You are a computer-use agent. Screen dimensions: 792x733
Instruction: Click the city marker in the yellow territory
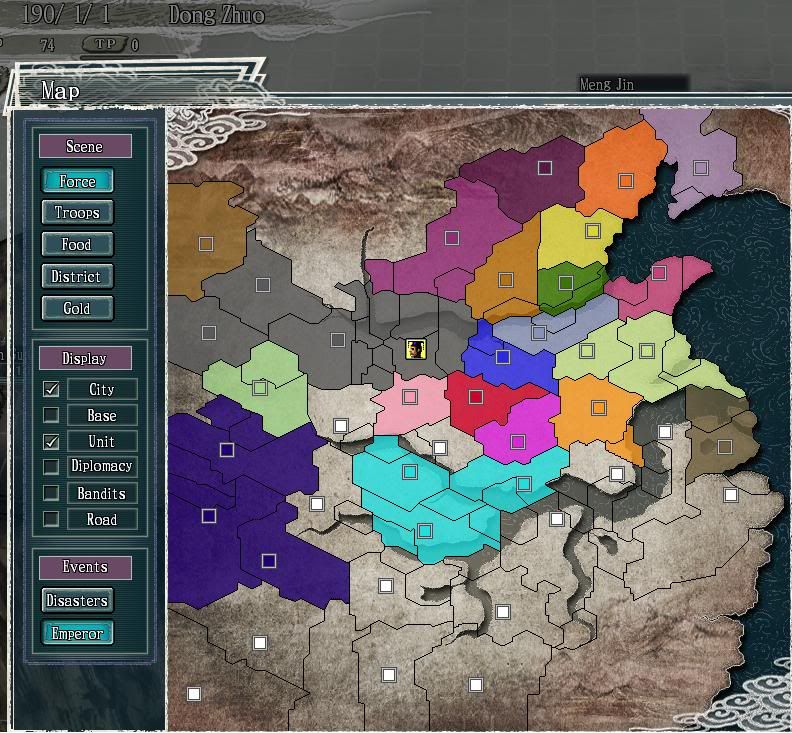(592, 231)
